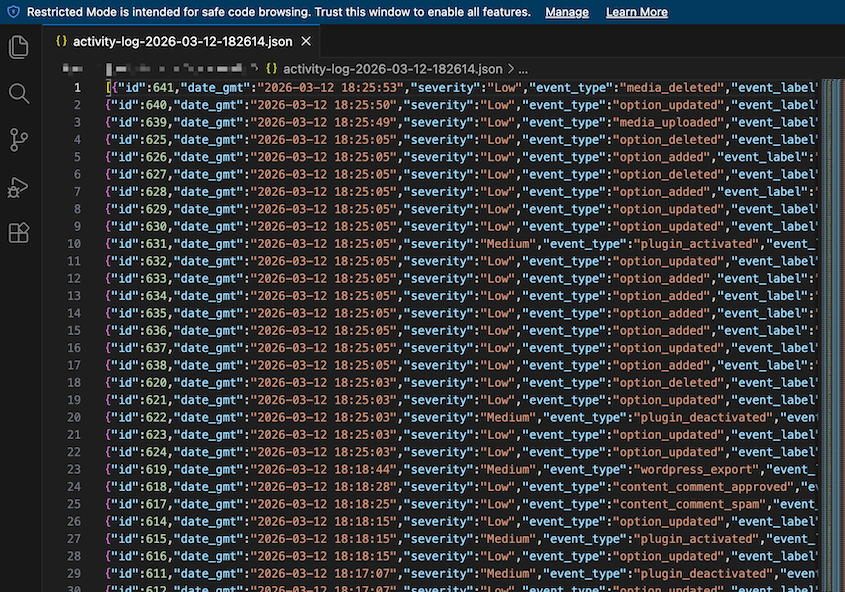Open the Explorer view in the activity bar
Image resolution: width=845 pixels, height=592 pixels.
coord(18,47)
